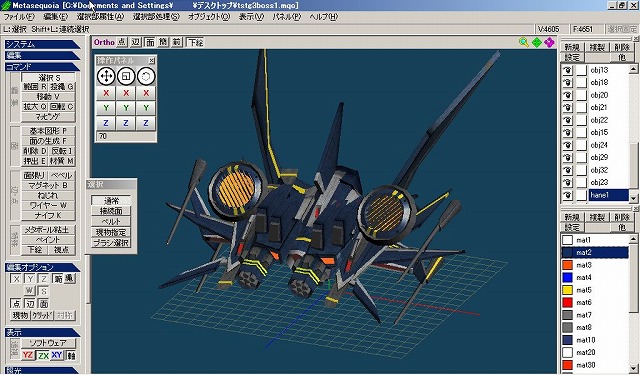Select the yellow mat5 color swatch
The width and height of the screenshot is (640, 375).
click(x=567, y=290)
